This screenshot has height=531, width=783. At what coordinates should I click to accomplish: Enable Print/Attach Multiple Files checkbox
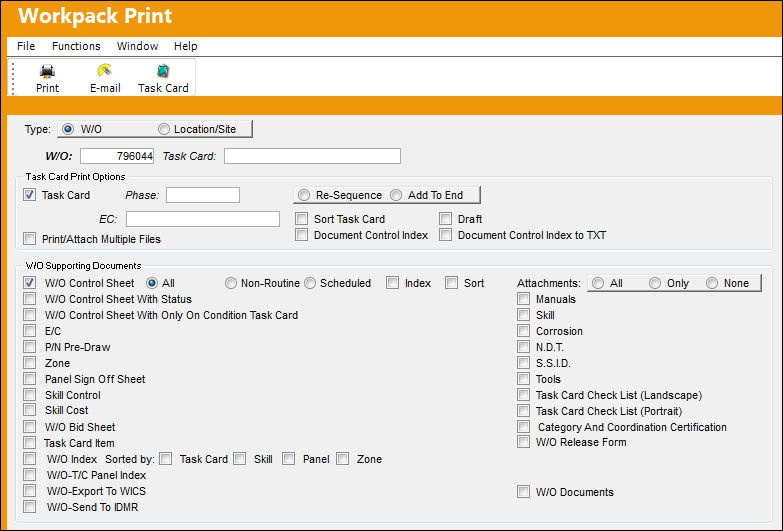pyautogui.click(x=29, y=239)
